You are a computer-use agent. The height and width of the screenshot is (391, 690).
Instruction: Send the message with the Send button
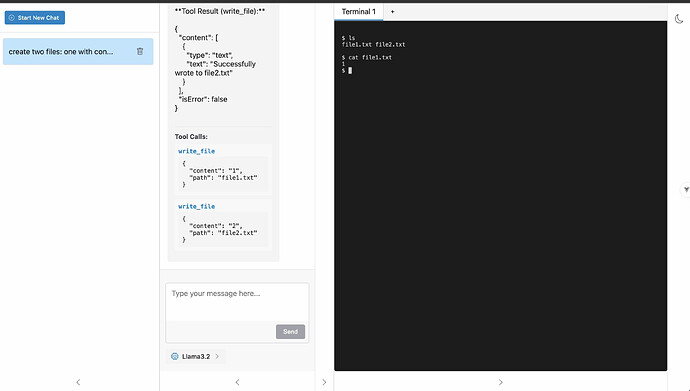pos(290,332)
